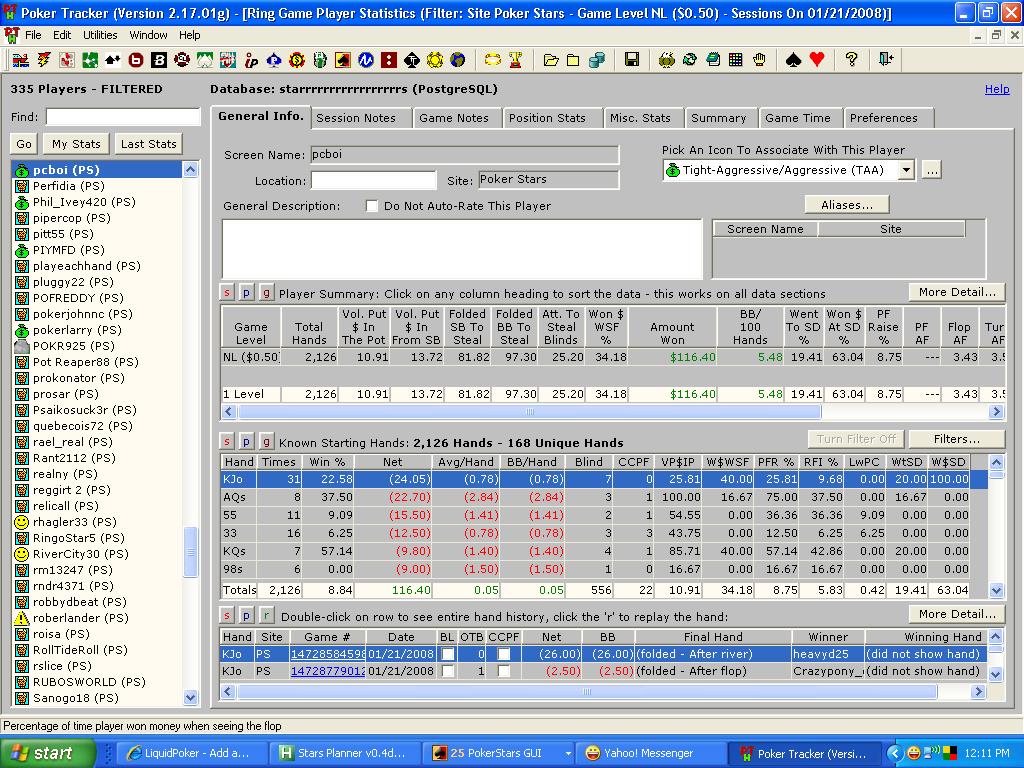Viewport: 1024px width, 768px height.
Task: Click the 'Filters...' button
Action: point(957,439)
